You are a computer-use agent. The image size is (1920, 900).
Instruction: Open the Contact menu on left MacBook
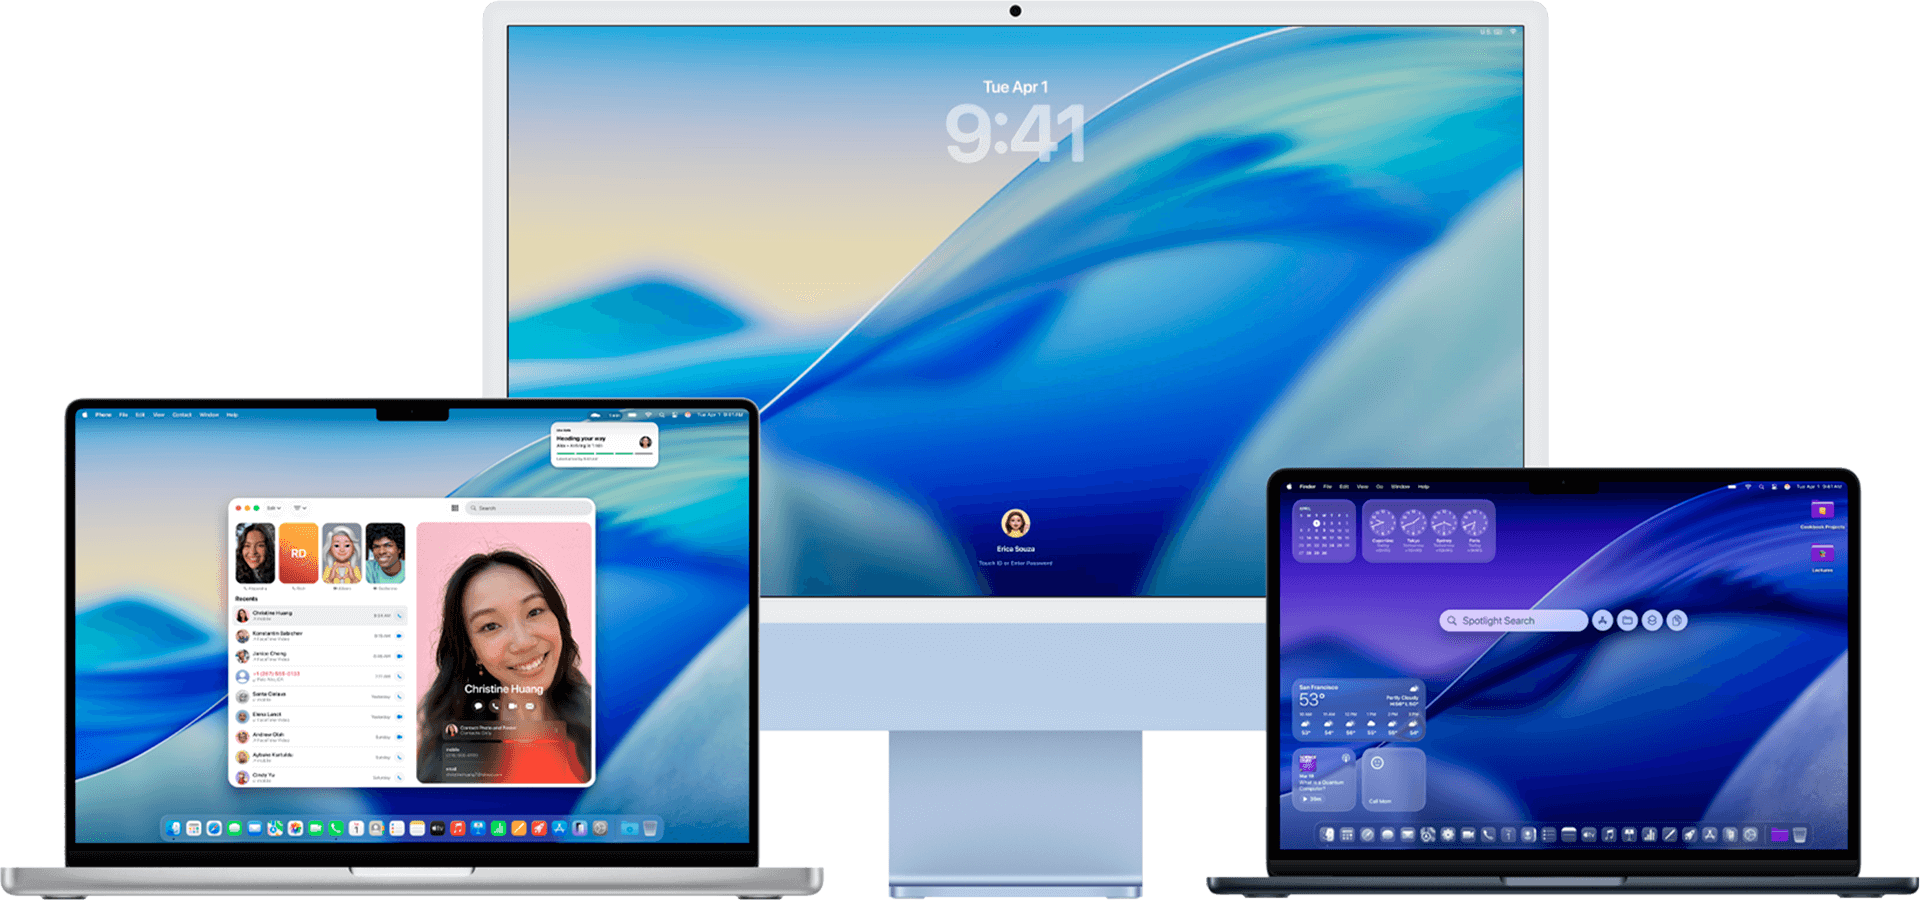[x=182, y=414]
